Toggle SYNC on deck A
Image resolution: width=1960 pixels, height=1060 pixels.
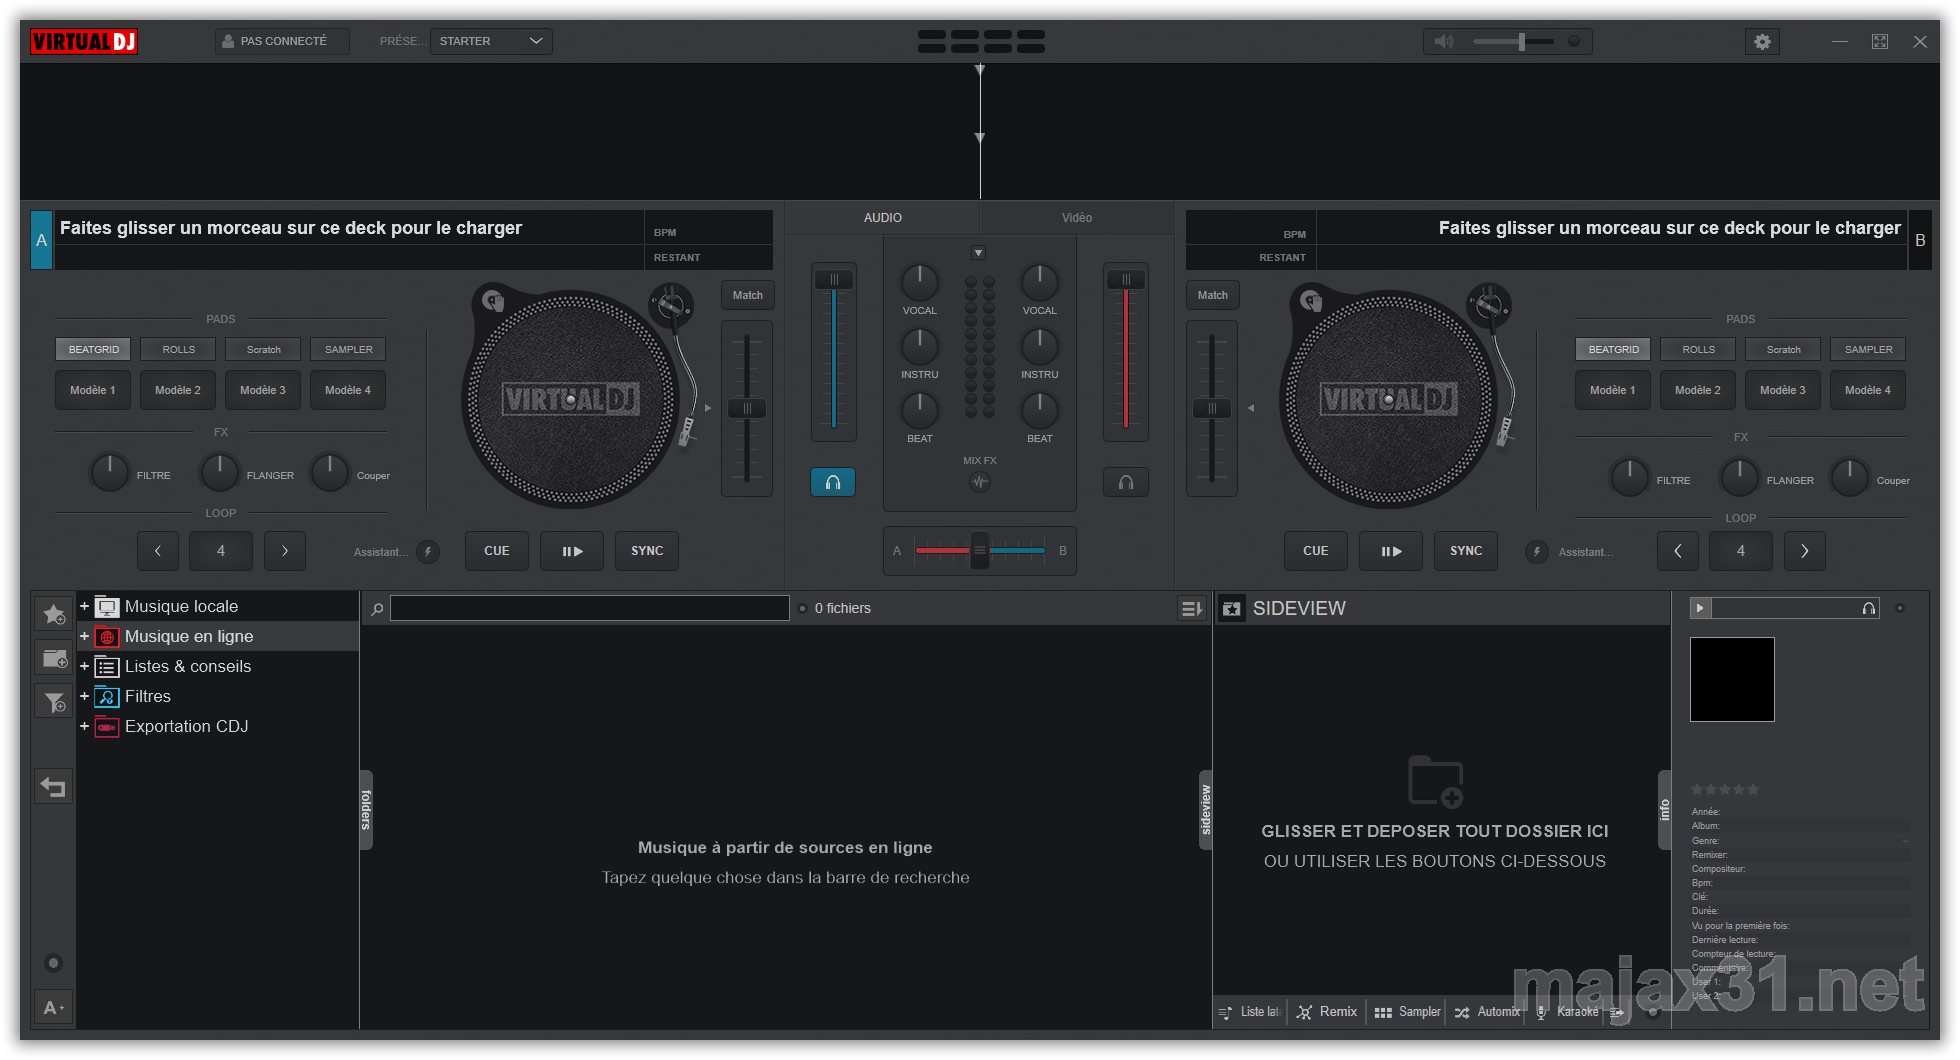click(647, 551)
